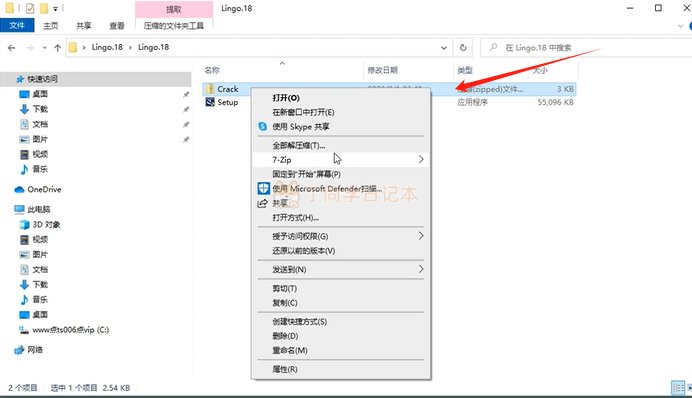Open the 查看 ribbon tab
Viewport: 692px width, 398px height.
click(117, 26)
